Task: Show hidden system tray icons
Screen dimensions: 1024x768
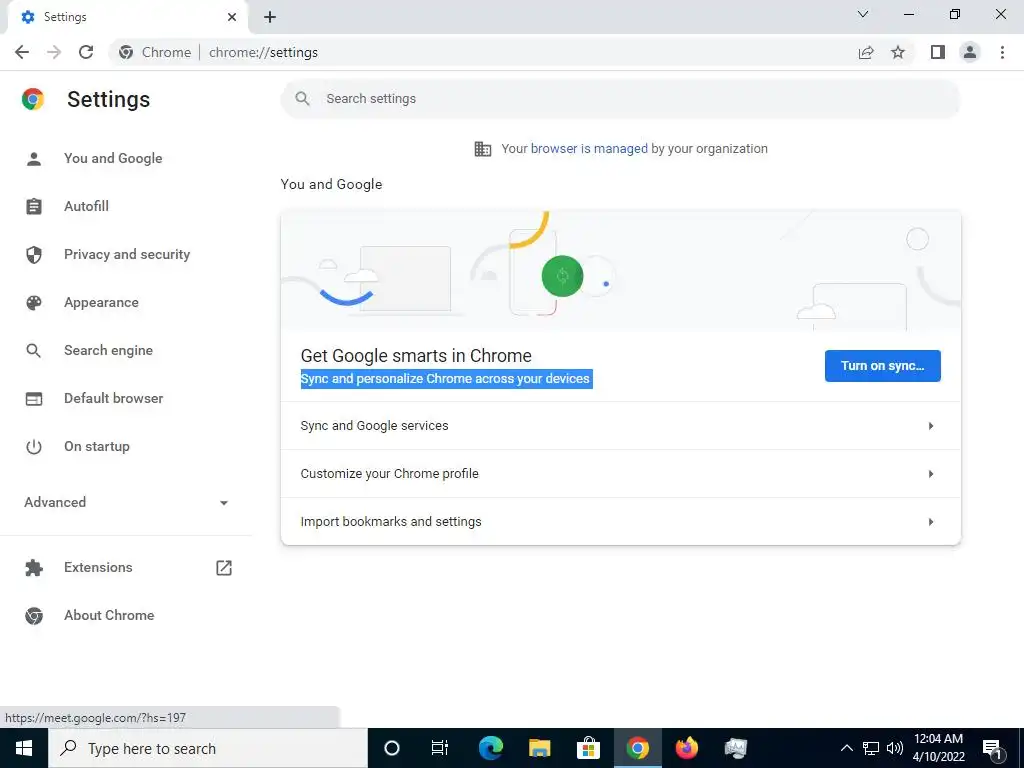Action: 846,748
